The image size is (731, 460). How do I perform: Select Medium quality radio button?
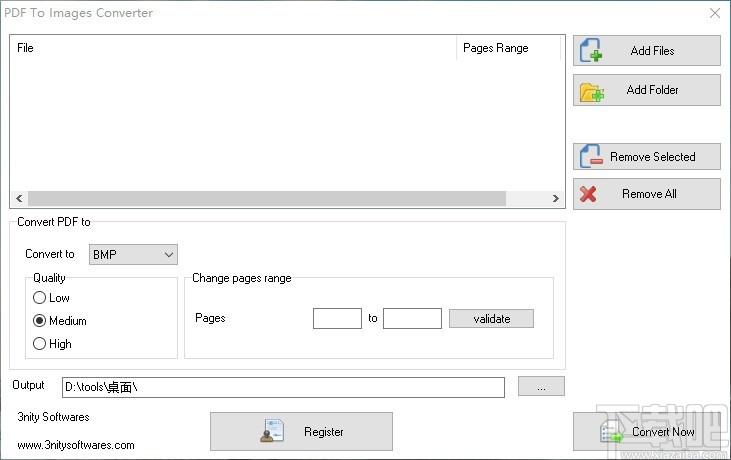(x=40, y=321)
